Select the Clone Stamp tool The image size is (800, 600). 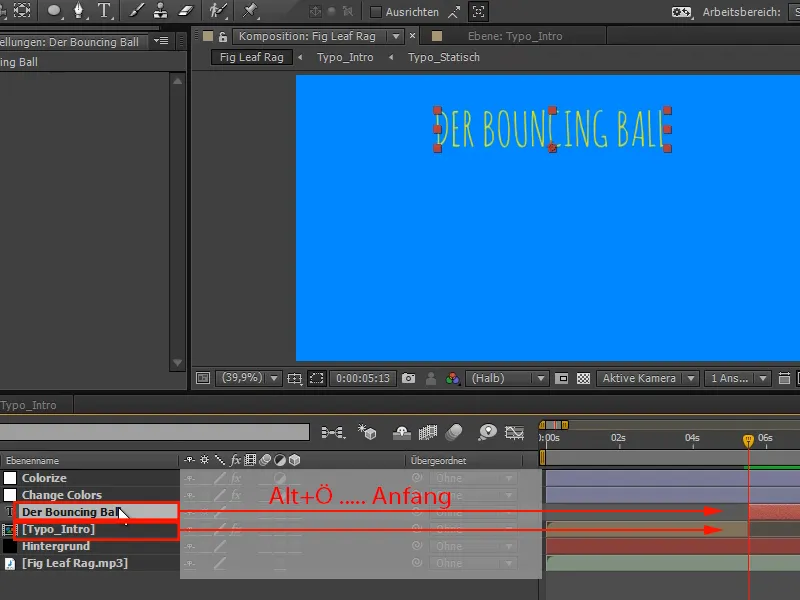pyautogui.click(x=160, y=11)
